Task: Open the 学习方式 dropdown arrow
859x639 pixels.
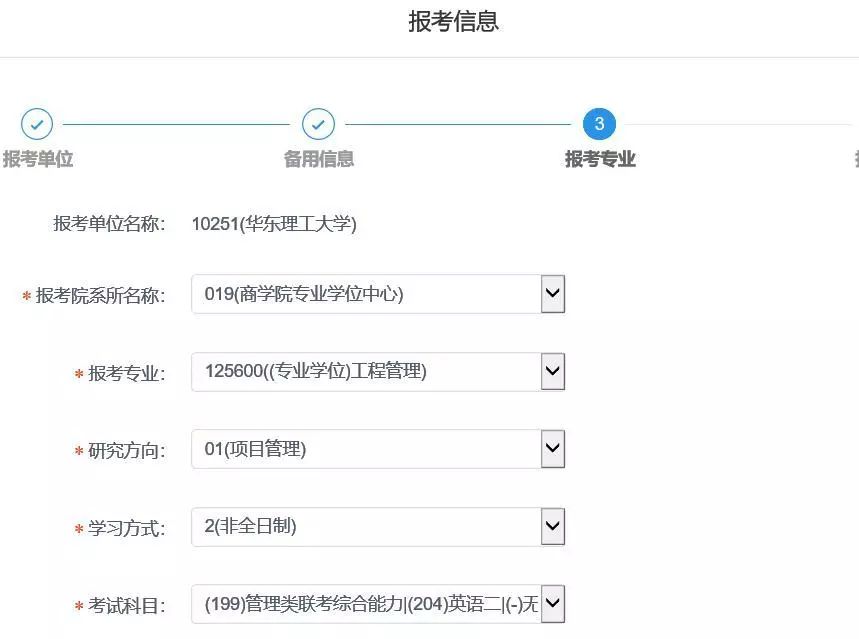Action: (x=552, y=526)
